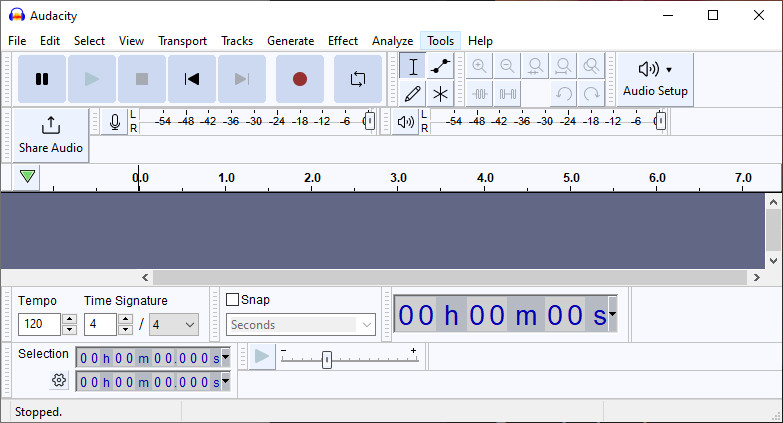
Task: Click horizontal scrollbar left arrow
Action: tap(145, 277)
